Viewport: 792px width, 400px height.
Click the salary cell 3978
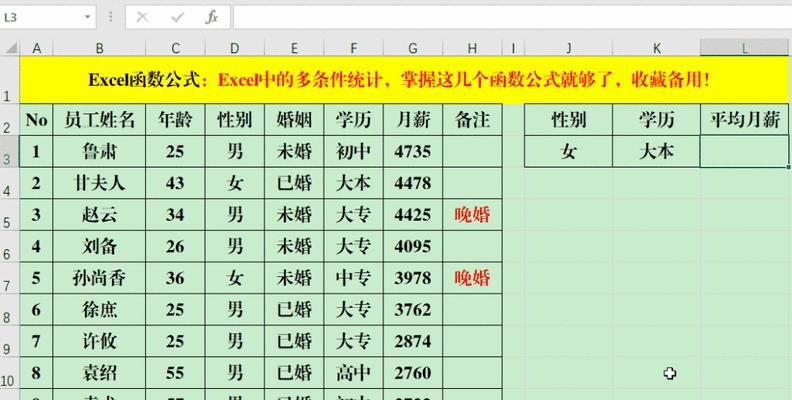click(x=413, y=278)
